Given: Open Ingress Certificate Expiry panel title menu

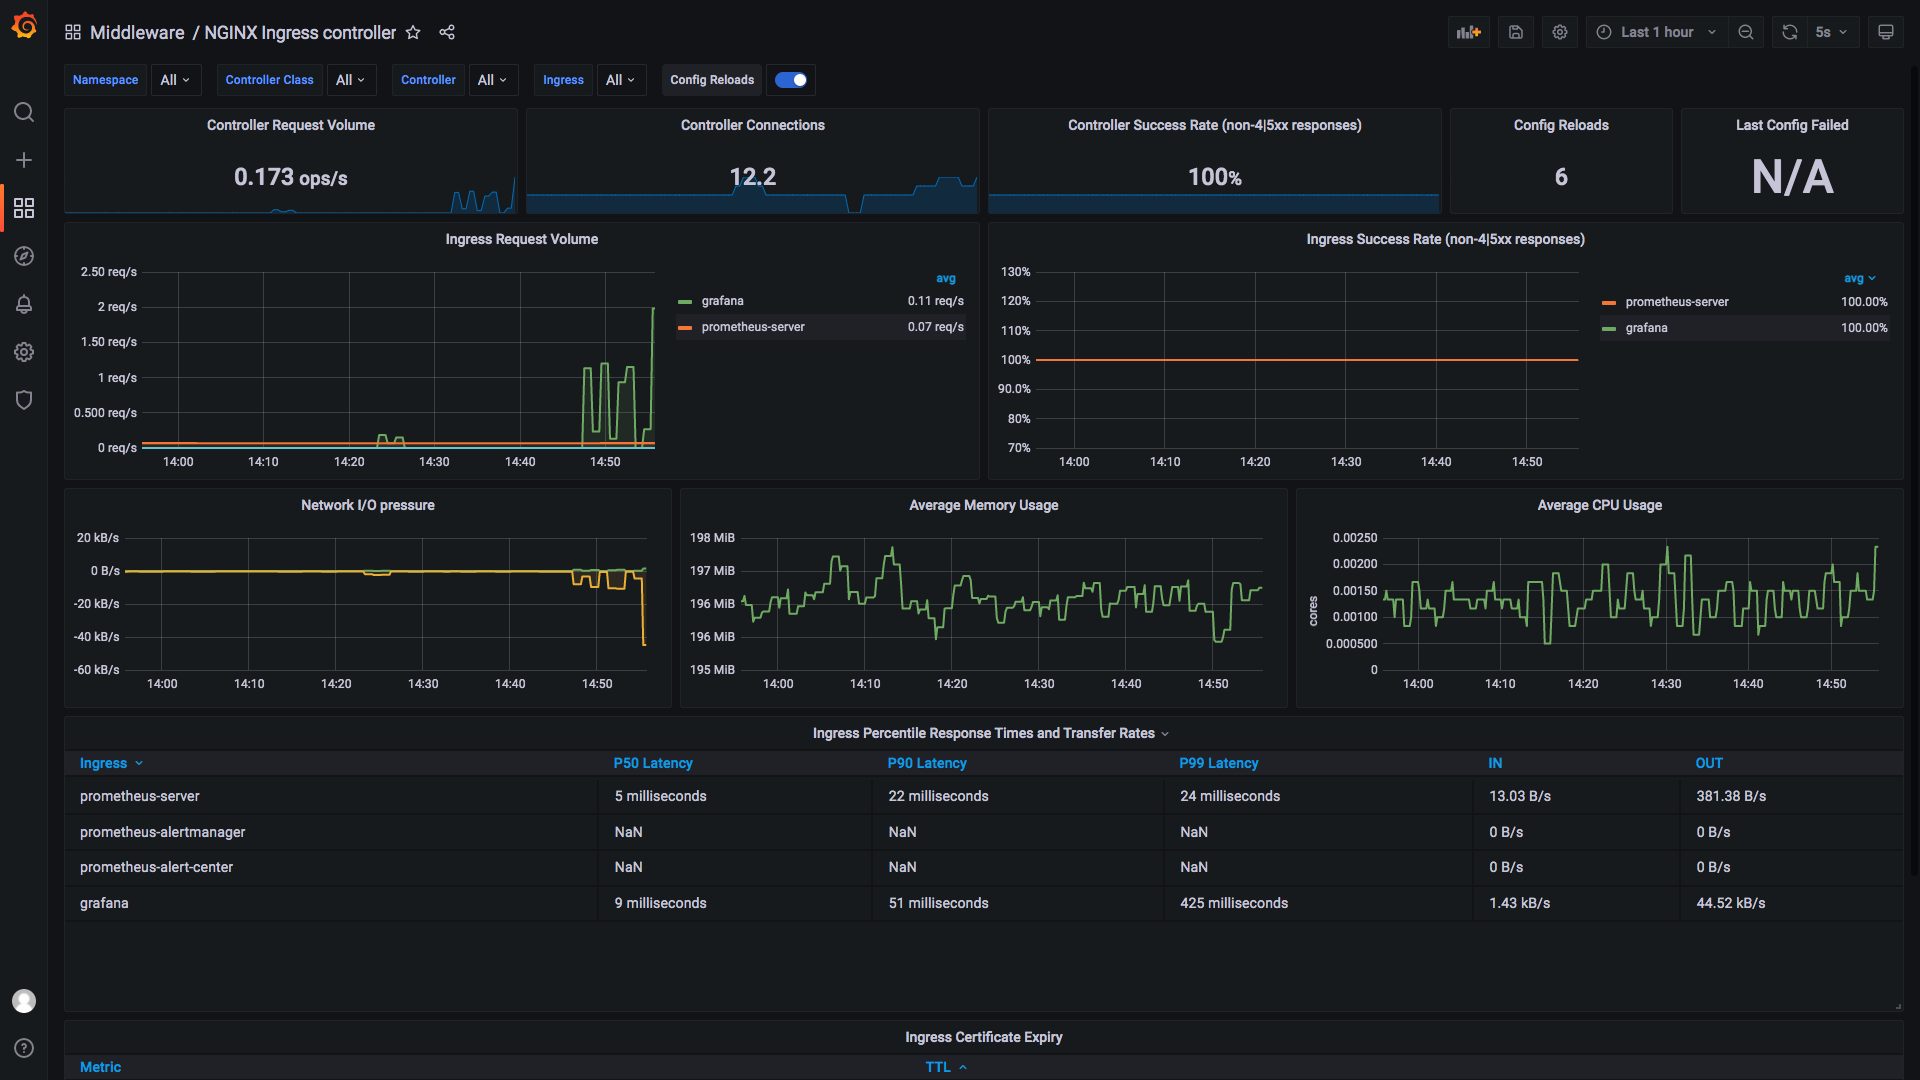Looking at the screenshot, I should (984, 1037).
